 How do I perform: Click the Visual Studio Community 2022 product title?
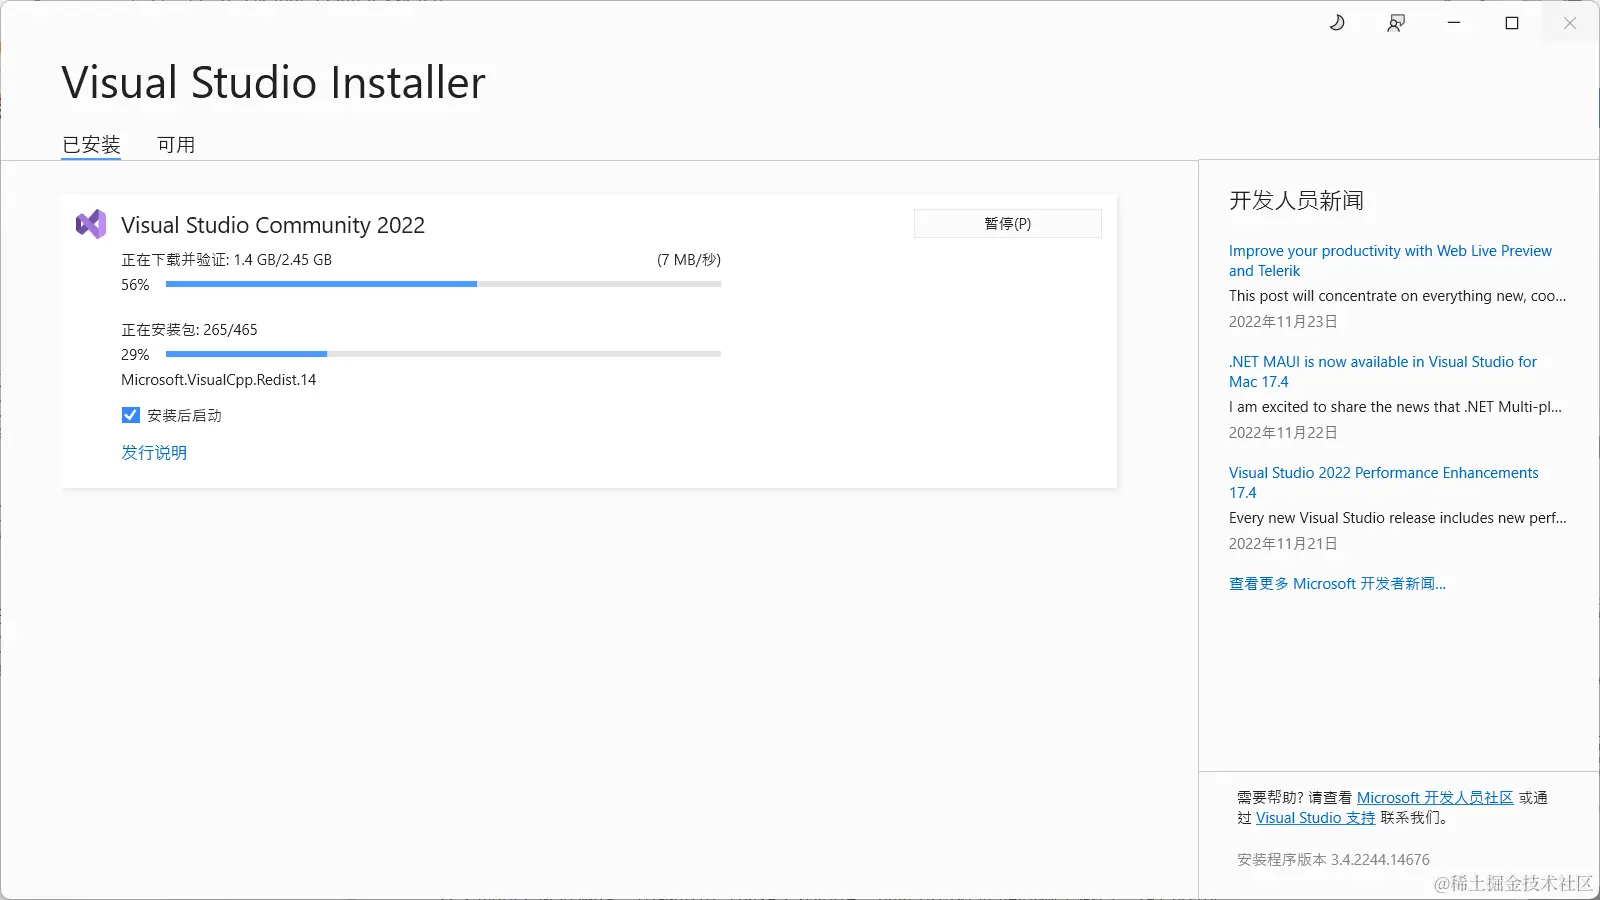pyautogui.click(x=273, y=225)
